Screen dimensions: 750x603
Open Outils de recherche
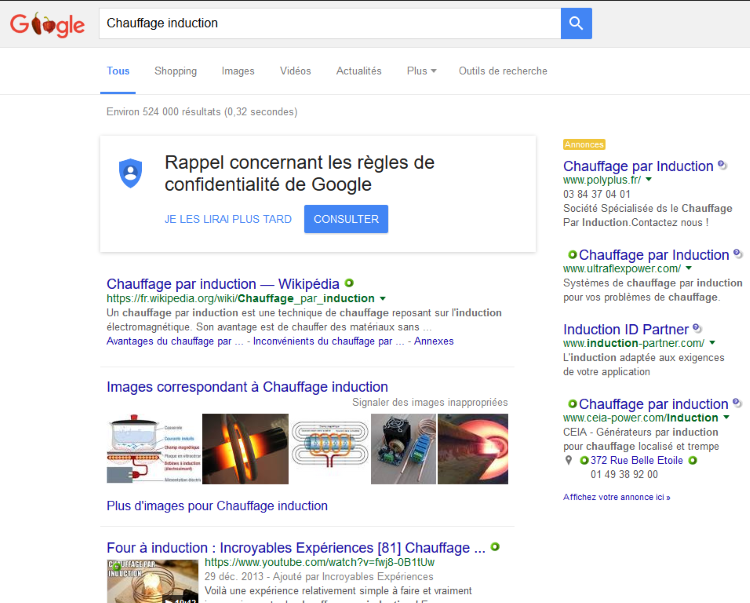pyautogui.click(x=503, y=71)
